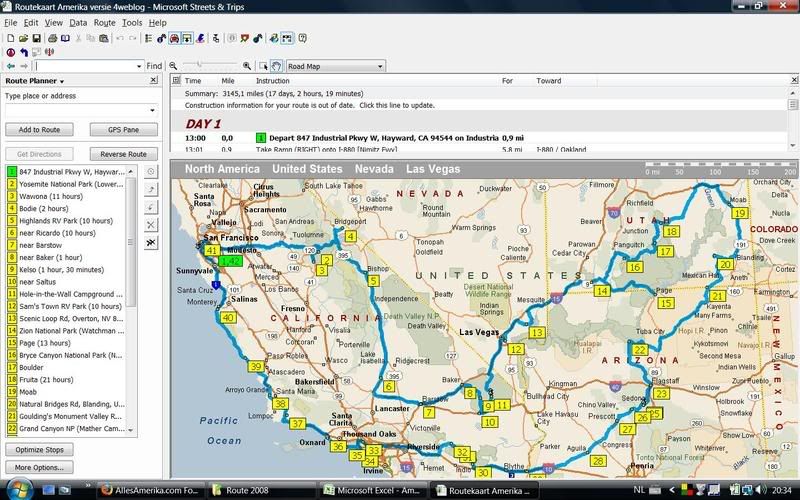This screenshot has height=500, width=800.
Task: Click the Reverse Route button
Action: pyautogui.click(x=123, y=154)
